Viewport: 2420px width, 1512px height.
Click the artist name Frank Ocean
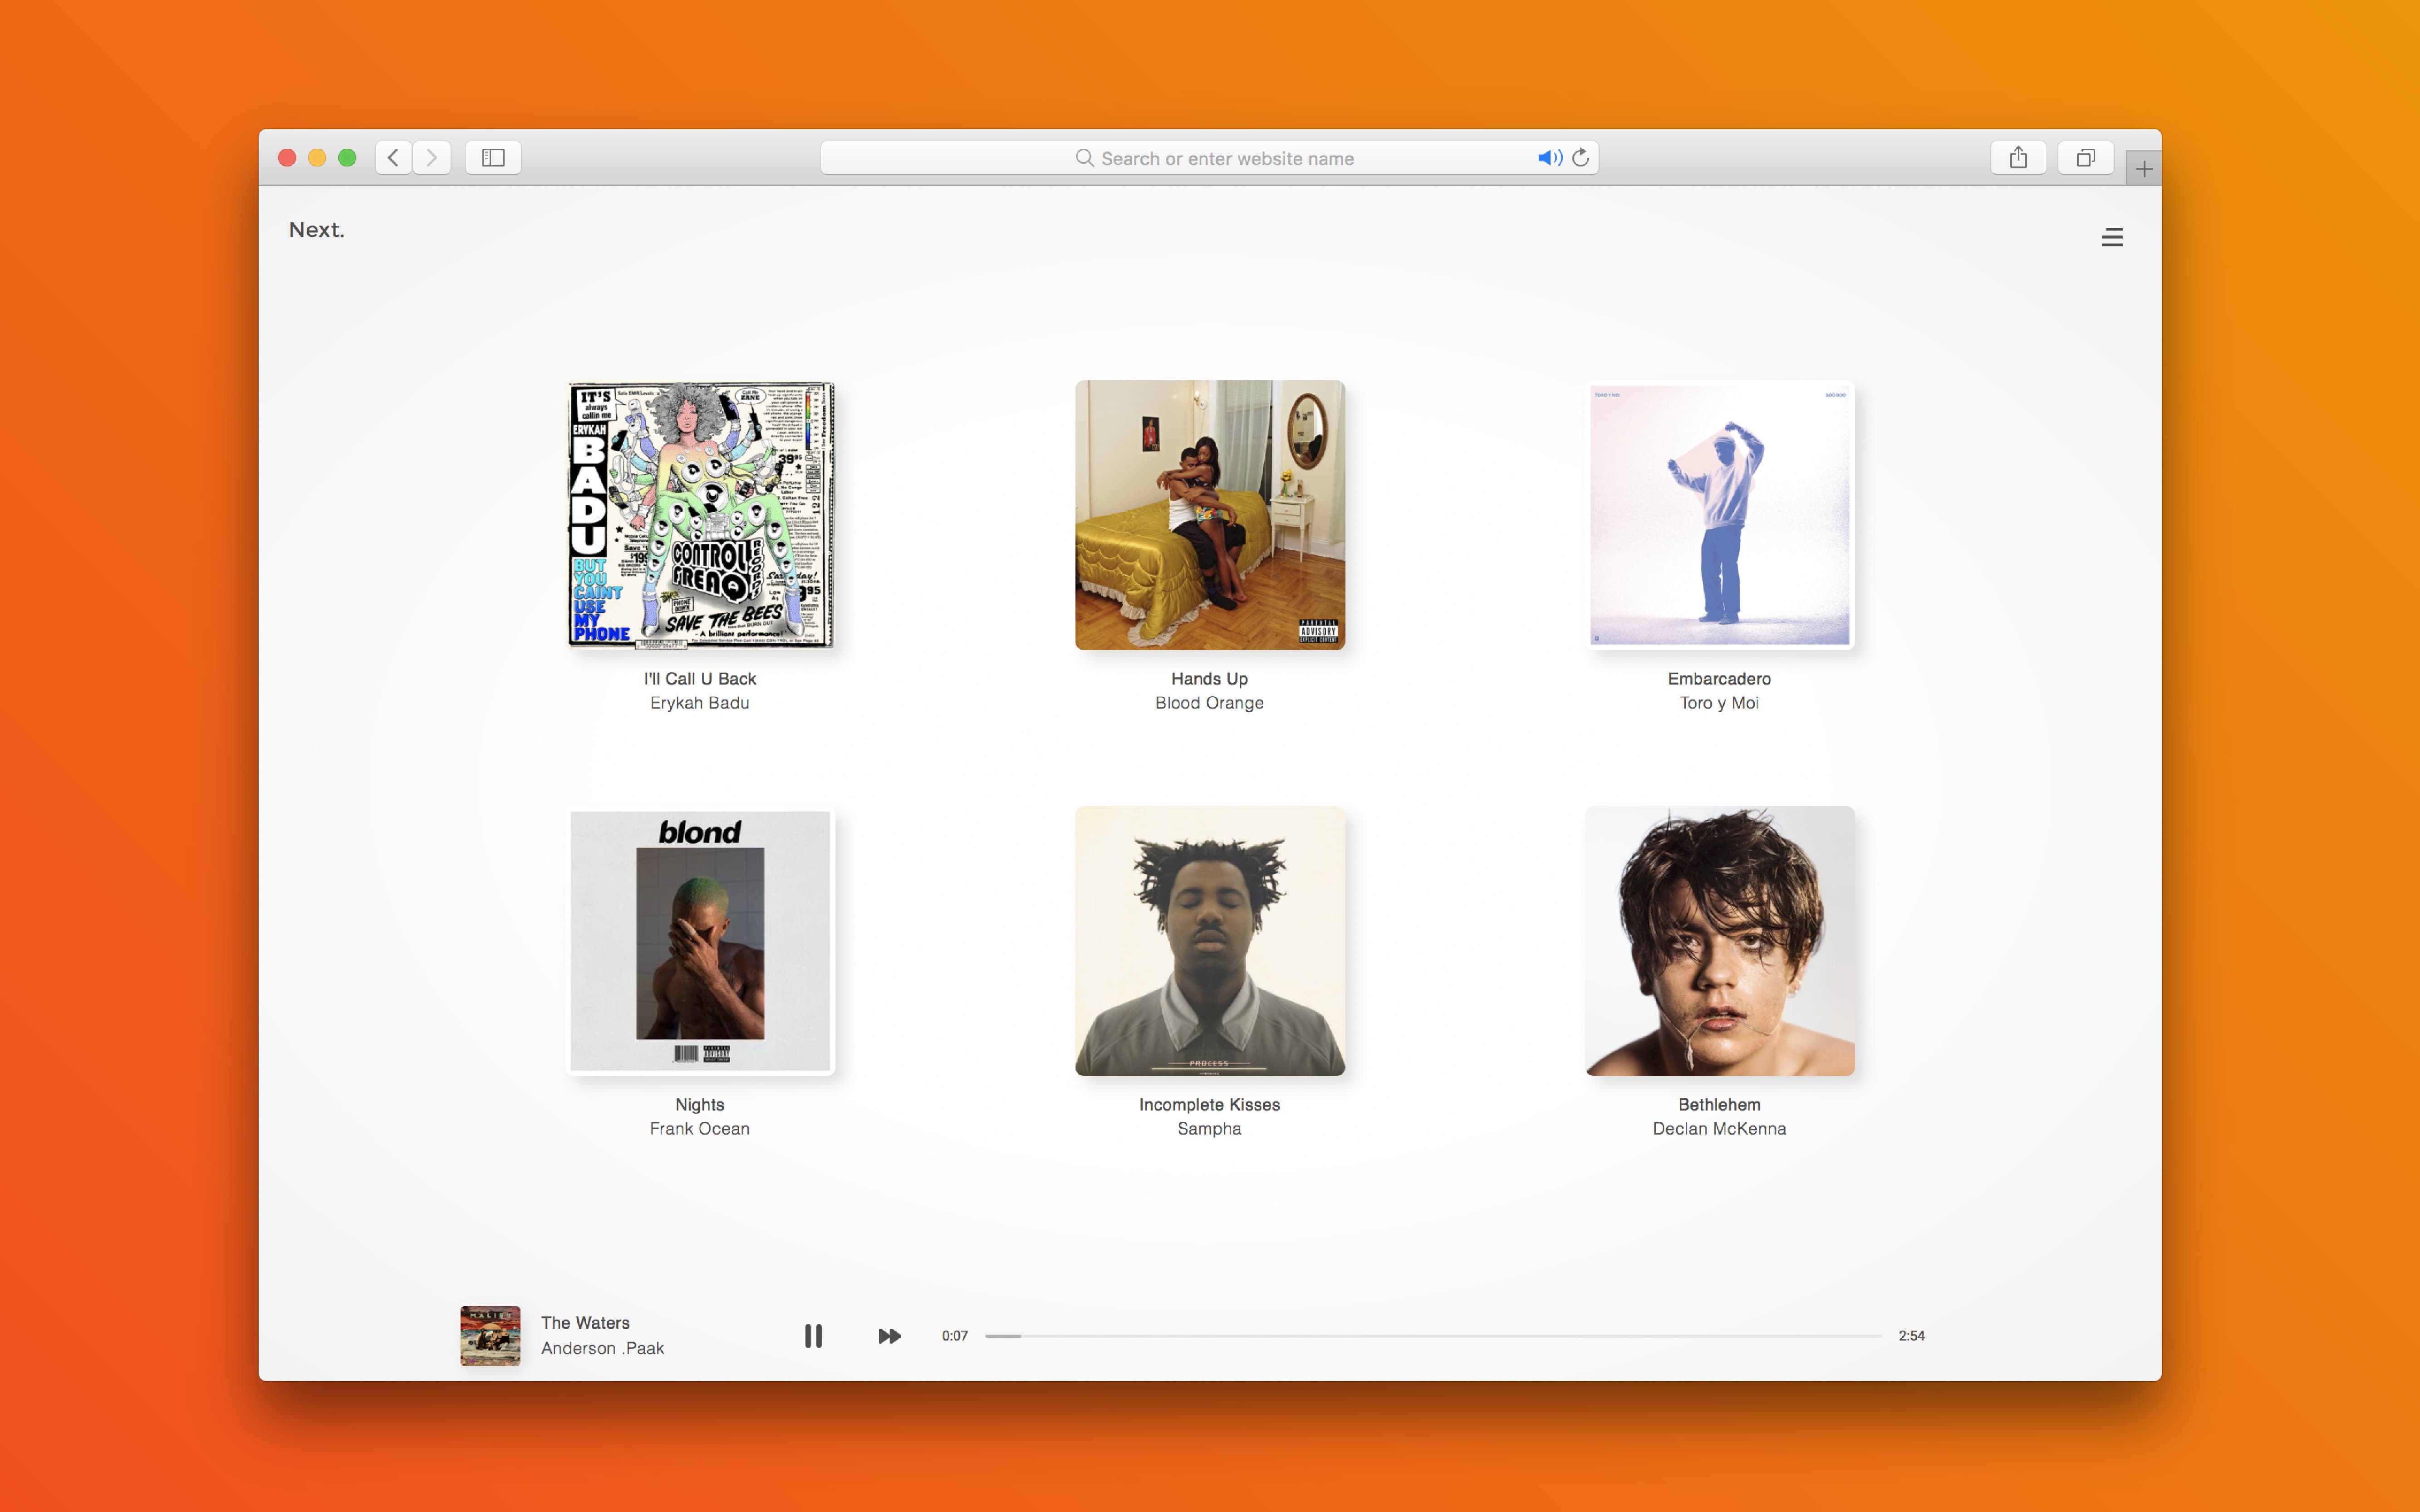coord(700,1129)
